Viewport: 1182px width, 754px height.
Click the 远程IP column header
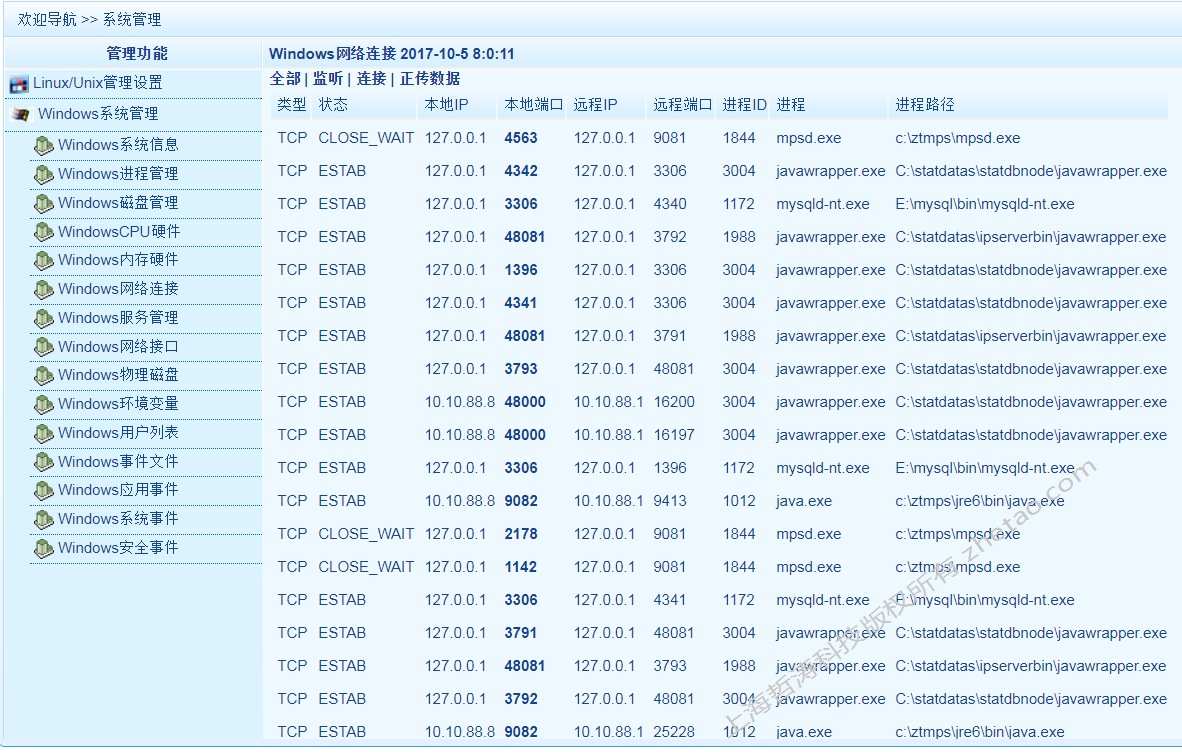tap(596, 105)
